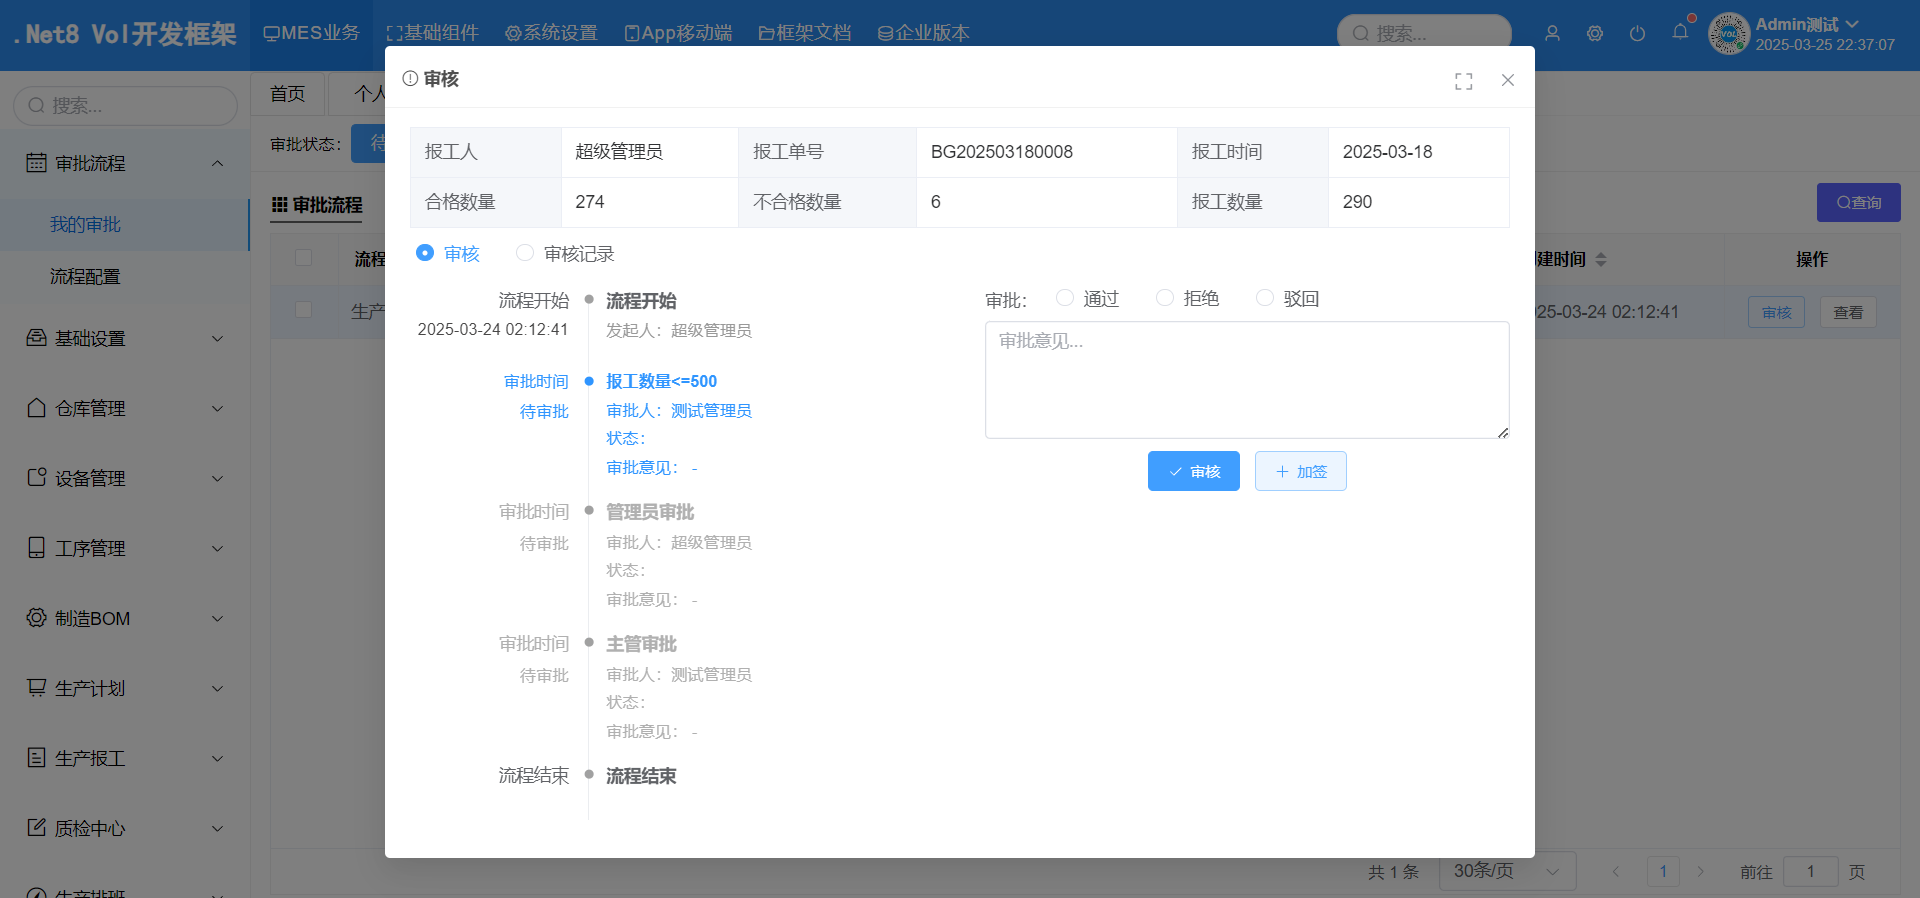Open the settings gear icon in the top bar
The image size is (1920, 898).
point(1595,33)
